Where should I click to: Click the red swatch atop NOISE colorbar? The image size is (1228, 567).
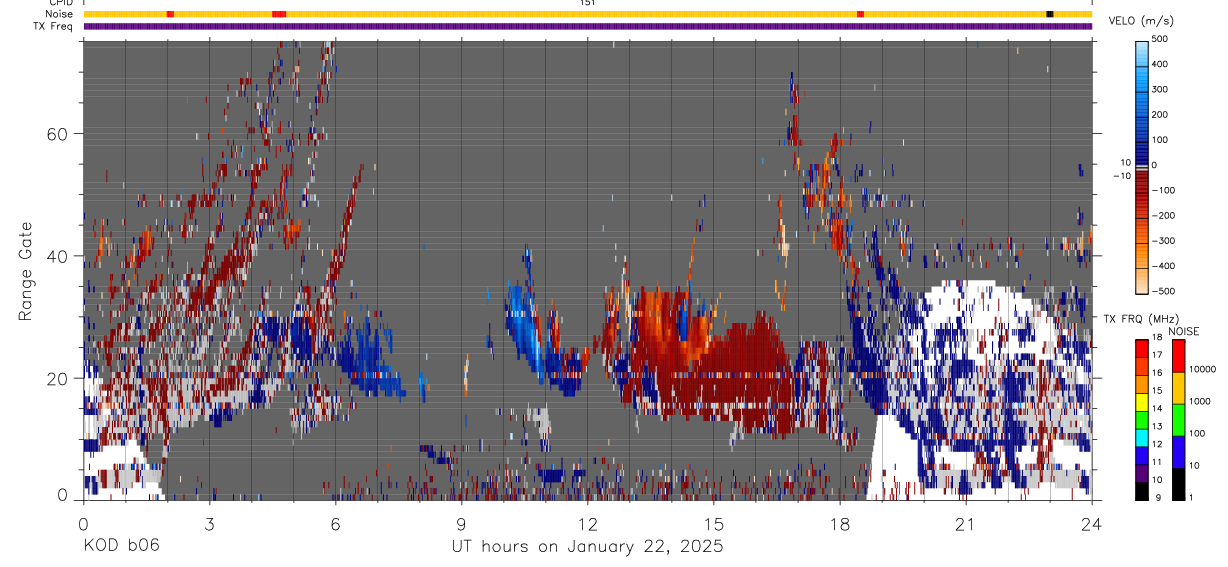point(1178,356)
